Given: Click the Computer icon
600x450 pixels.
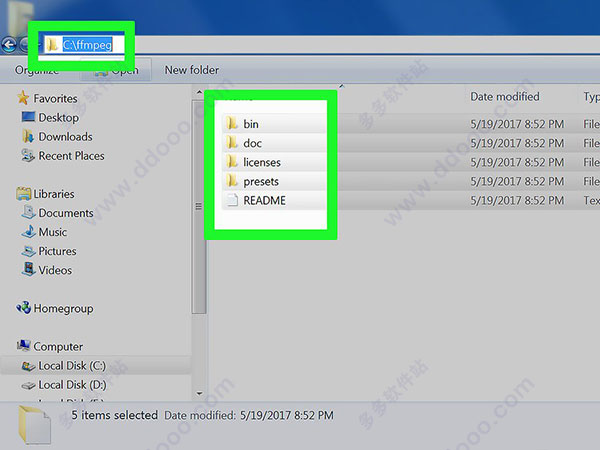Looking at the screenshot, I should (x=24, y=346).
